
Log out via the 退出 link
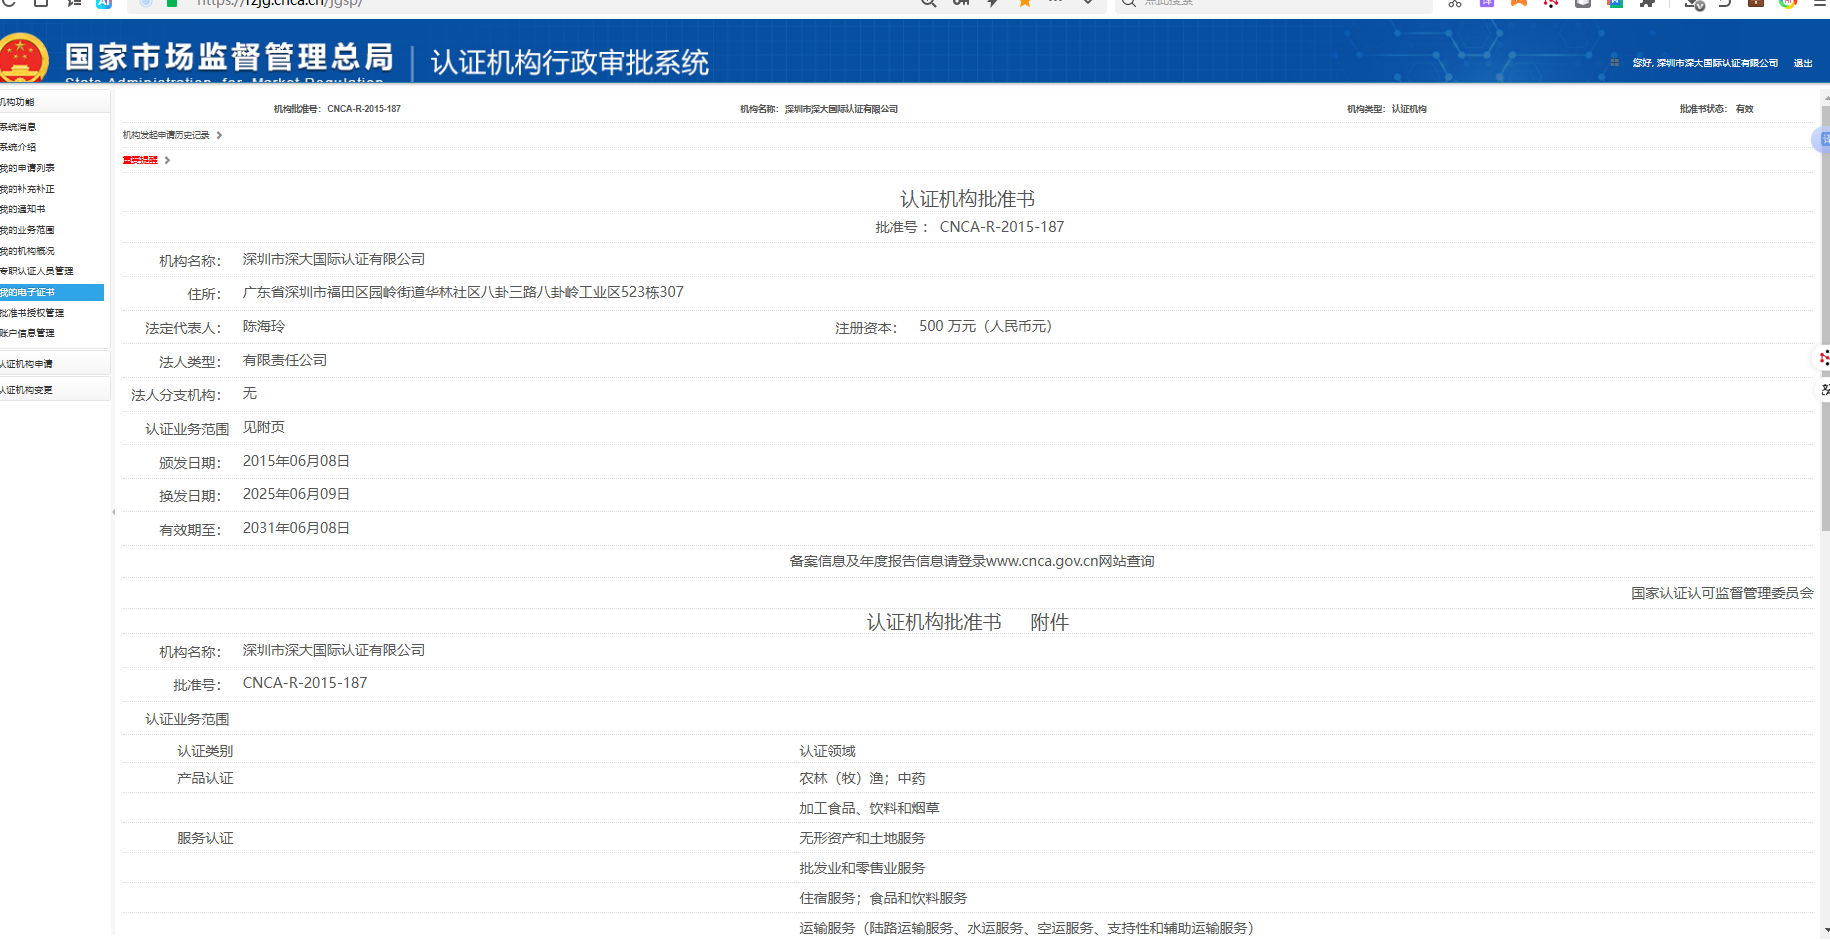pyautogui.click(x=1803, y=63)
